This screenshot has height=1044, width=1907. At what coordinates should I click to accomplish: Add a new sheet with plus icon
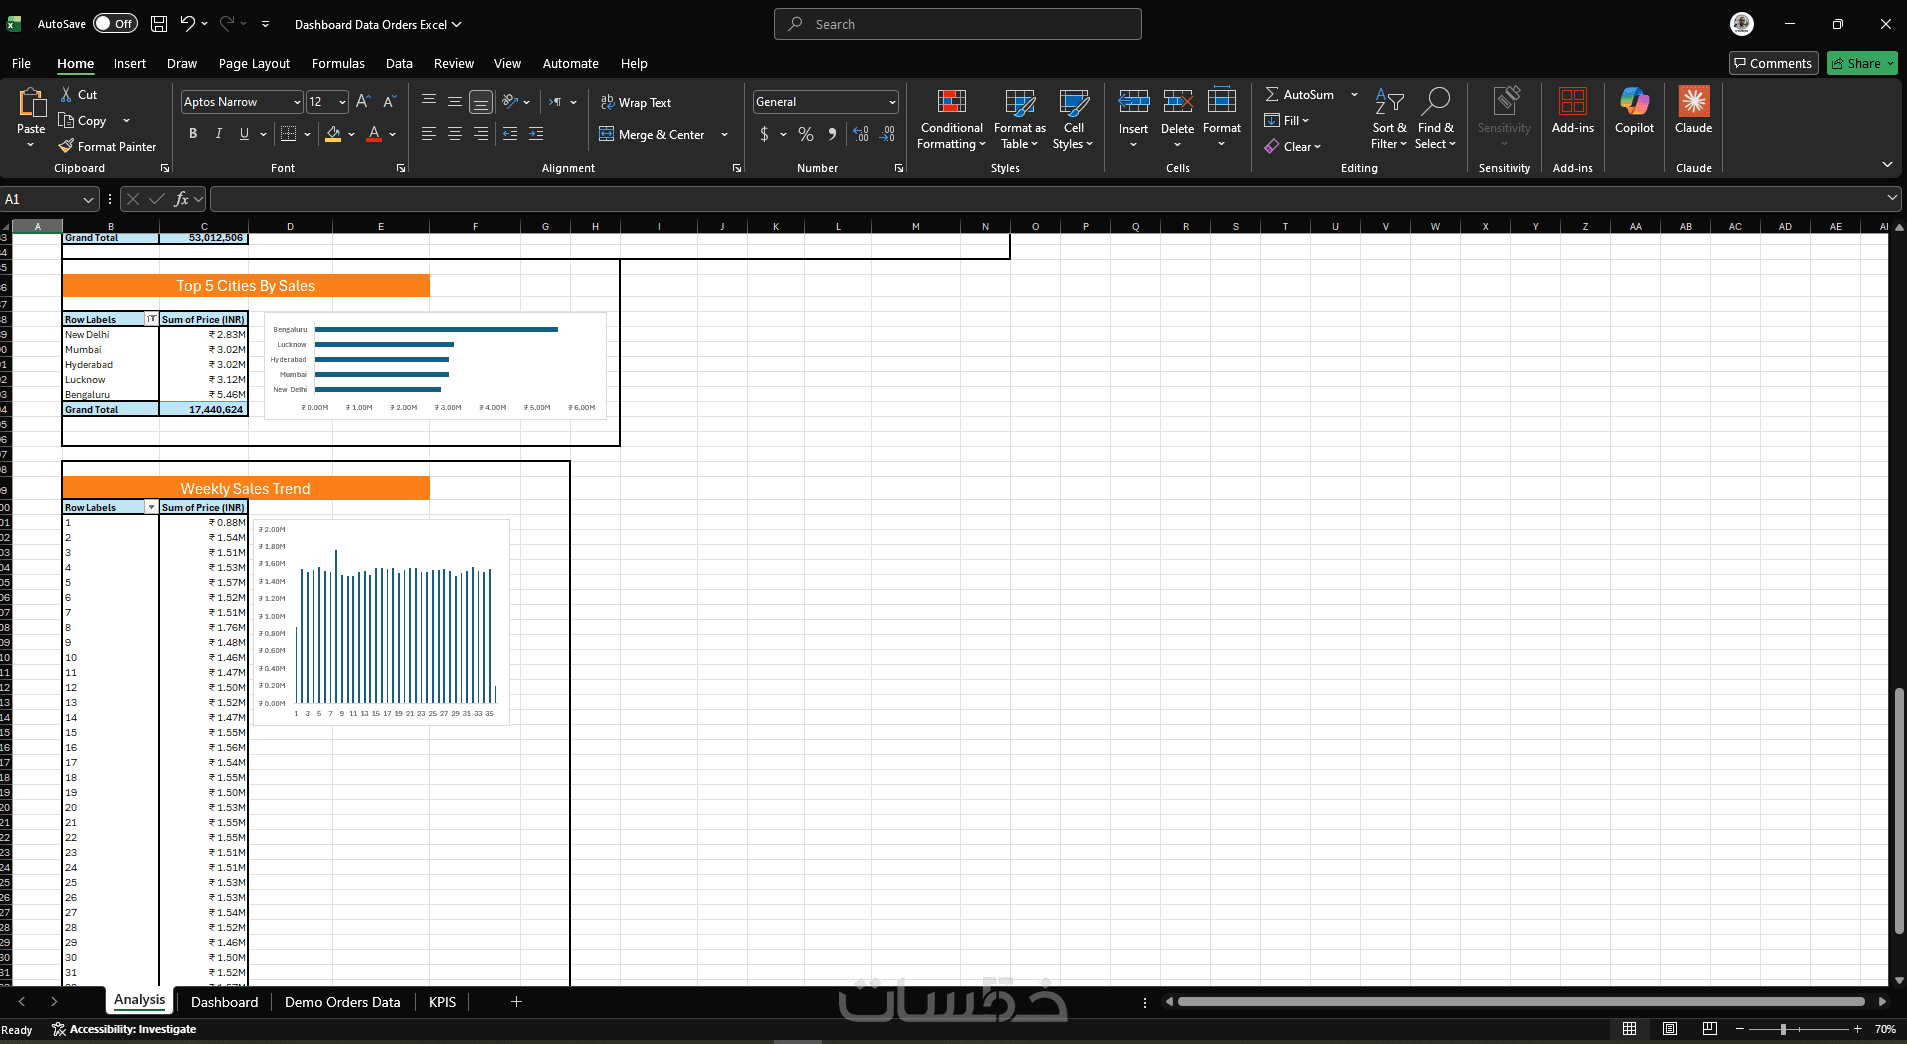516,1001
